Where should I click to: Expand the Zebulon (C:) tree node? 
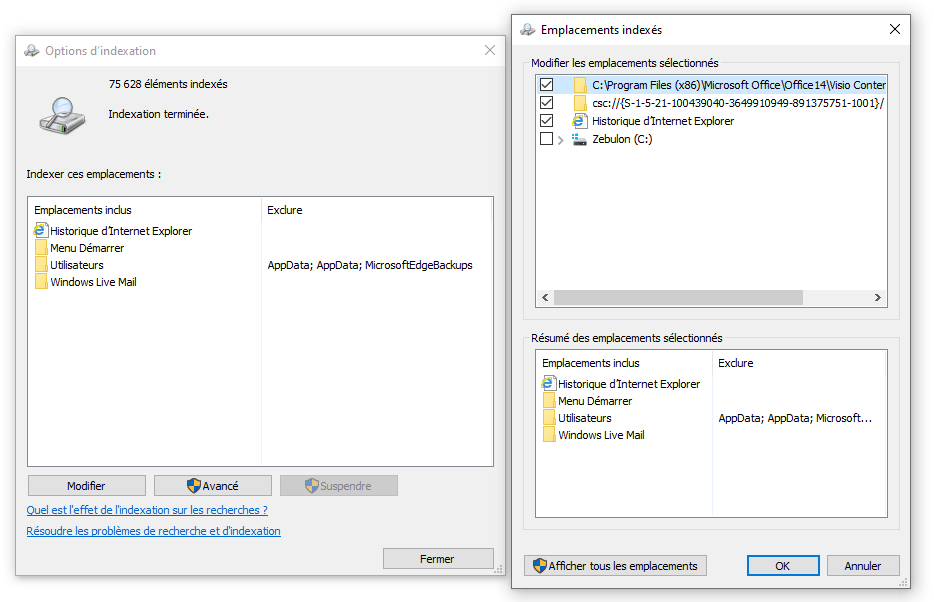click(561, 140)
